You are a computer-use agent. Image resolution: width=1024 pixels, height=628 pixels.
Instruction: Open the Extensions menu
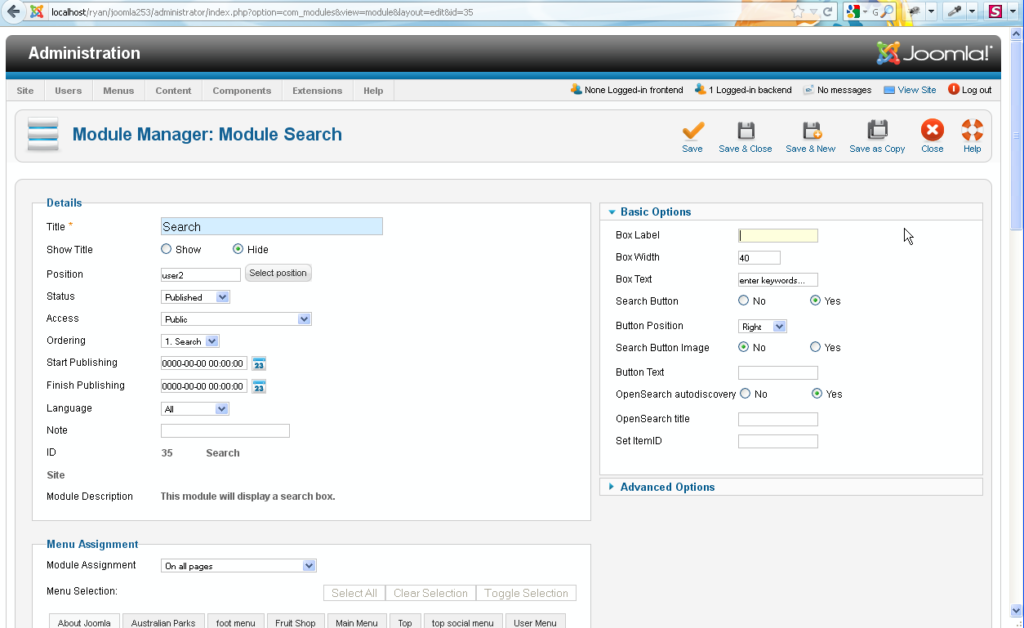[317, 91]
